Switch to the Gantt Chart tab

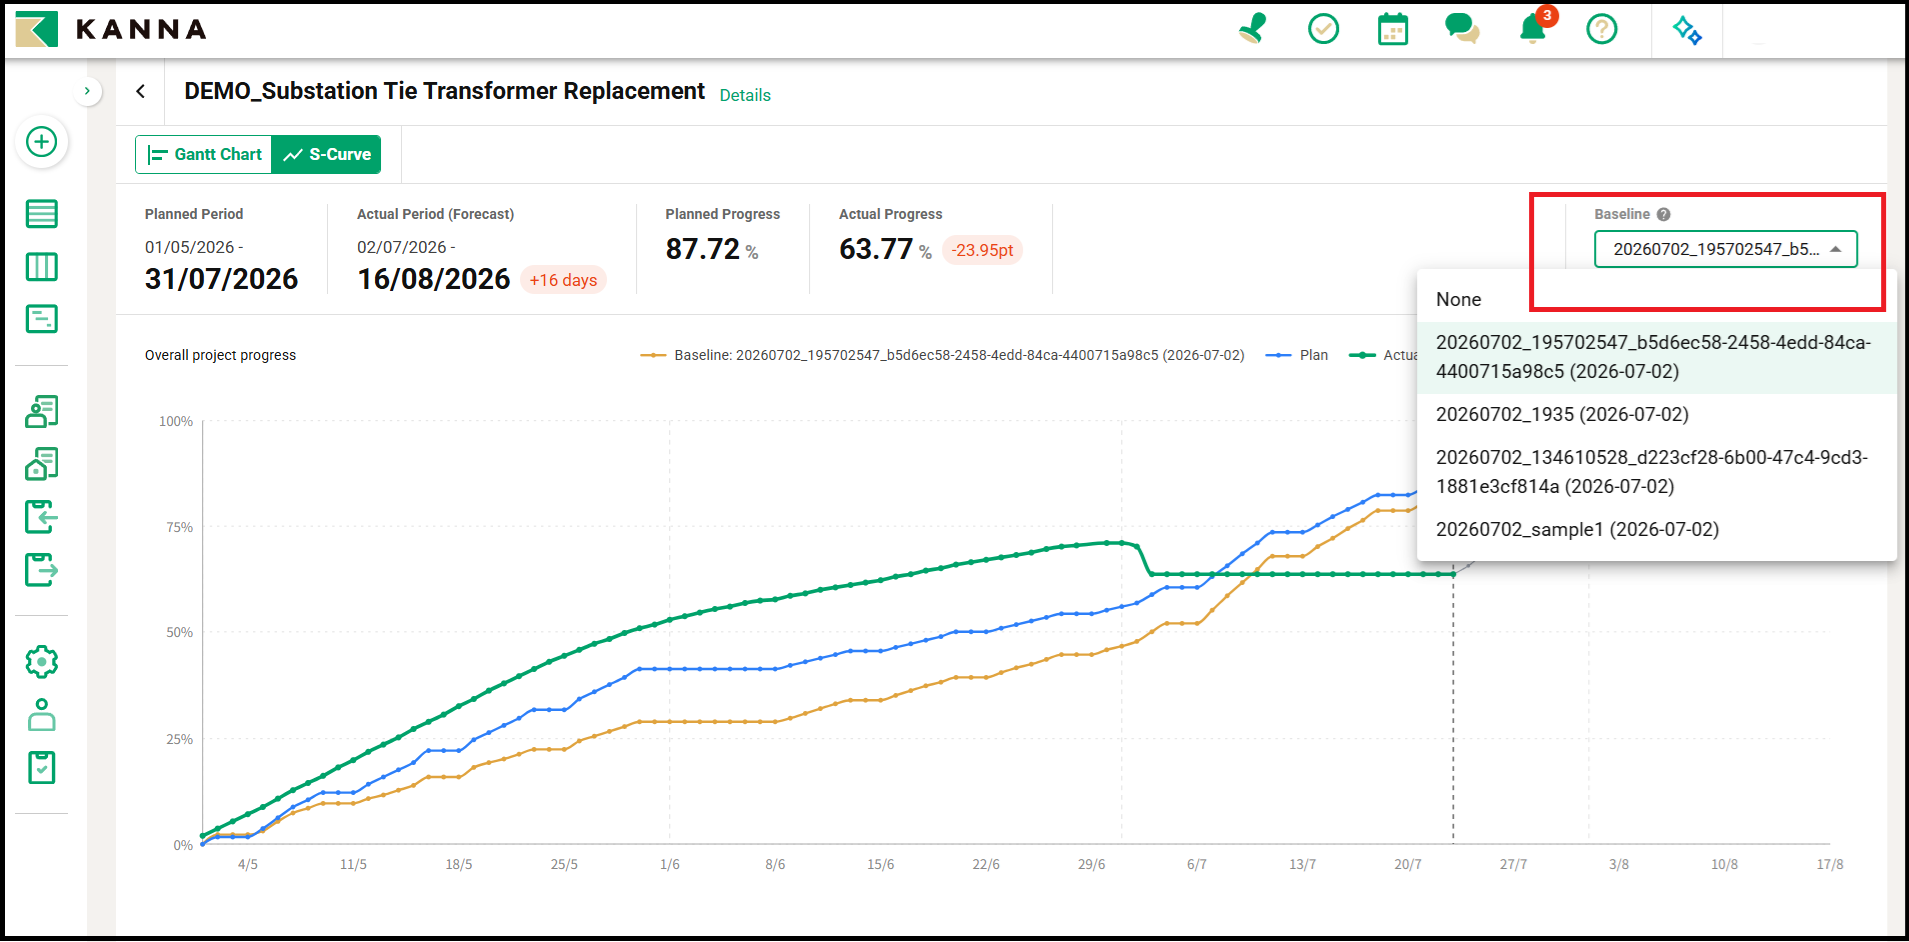click(204, 154)
